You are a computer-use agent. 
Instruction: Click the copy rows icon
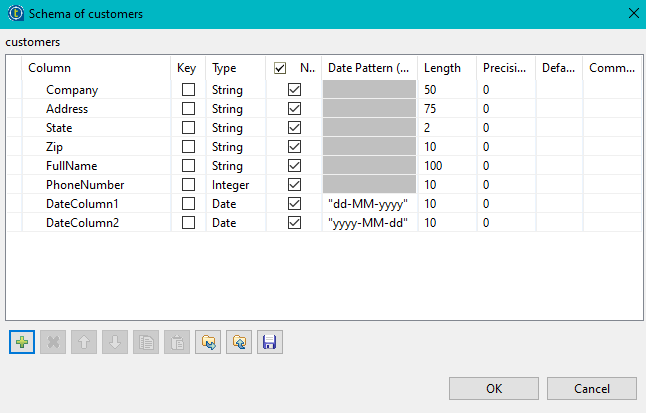[146, 342]
